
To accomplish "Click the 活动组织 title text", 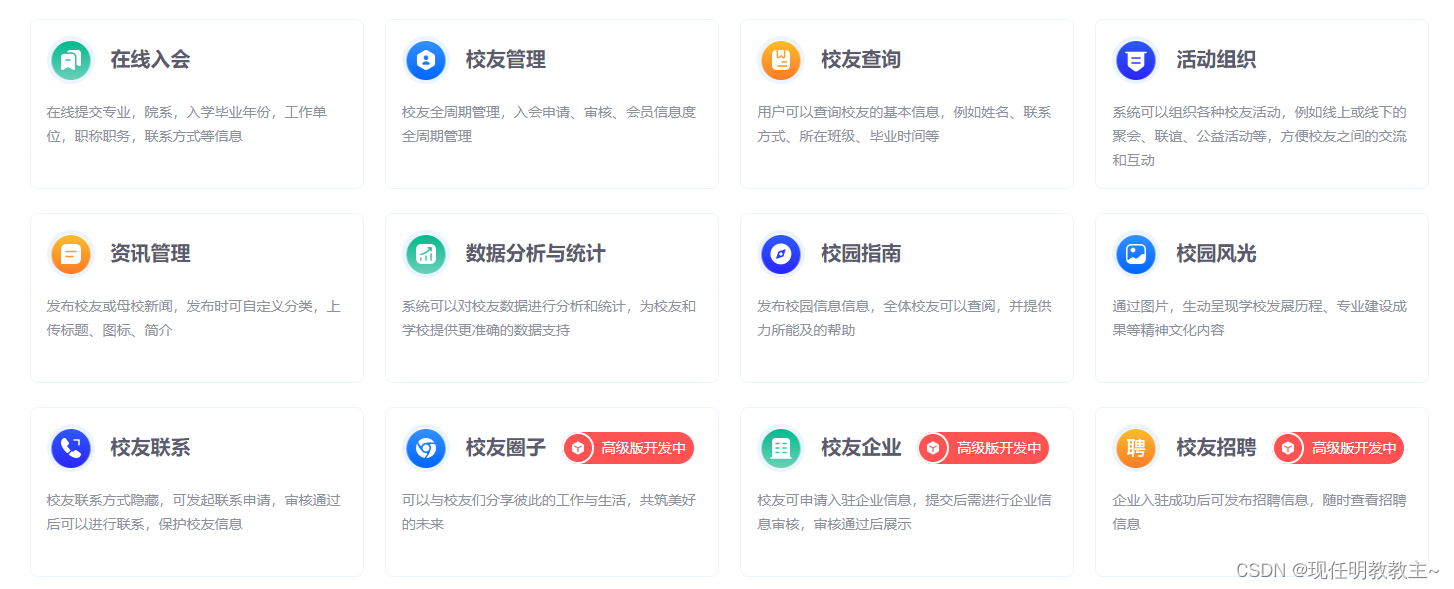I will click(1214, 60).
